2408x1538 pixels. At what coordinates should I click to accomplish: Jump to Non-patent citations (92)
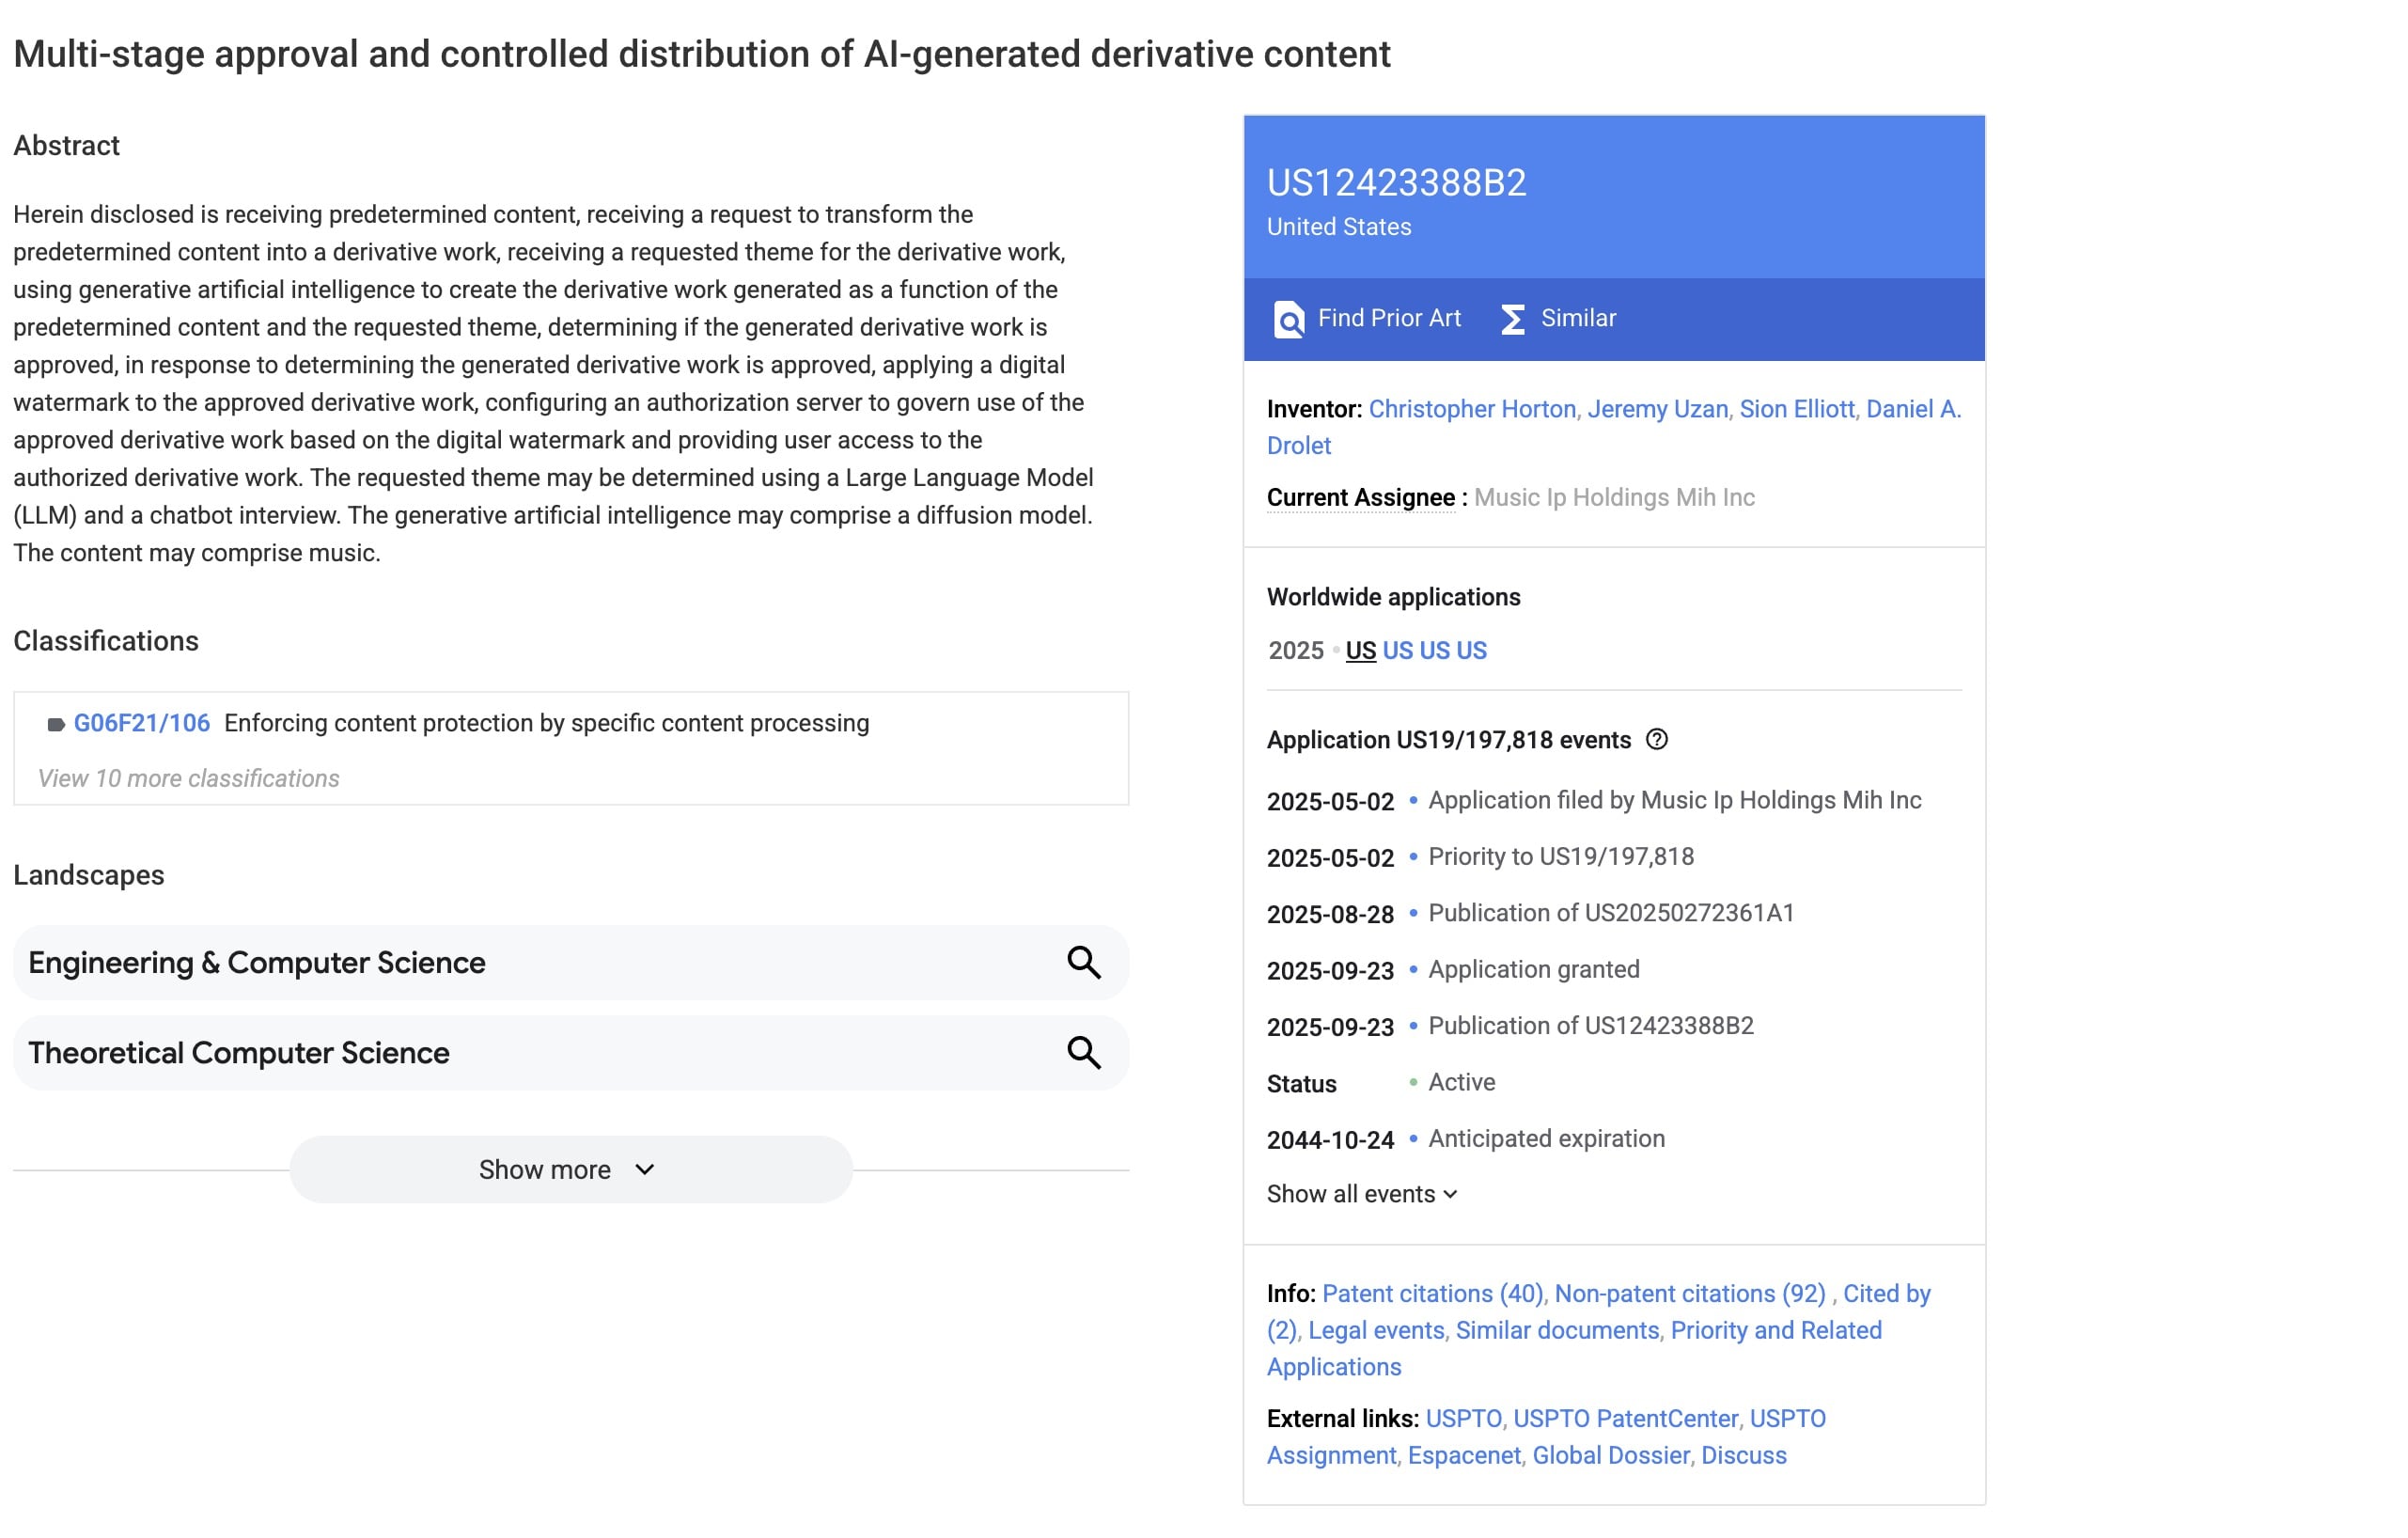(1689, 1293)
